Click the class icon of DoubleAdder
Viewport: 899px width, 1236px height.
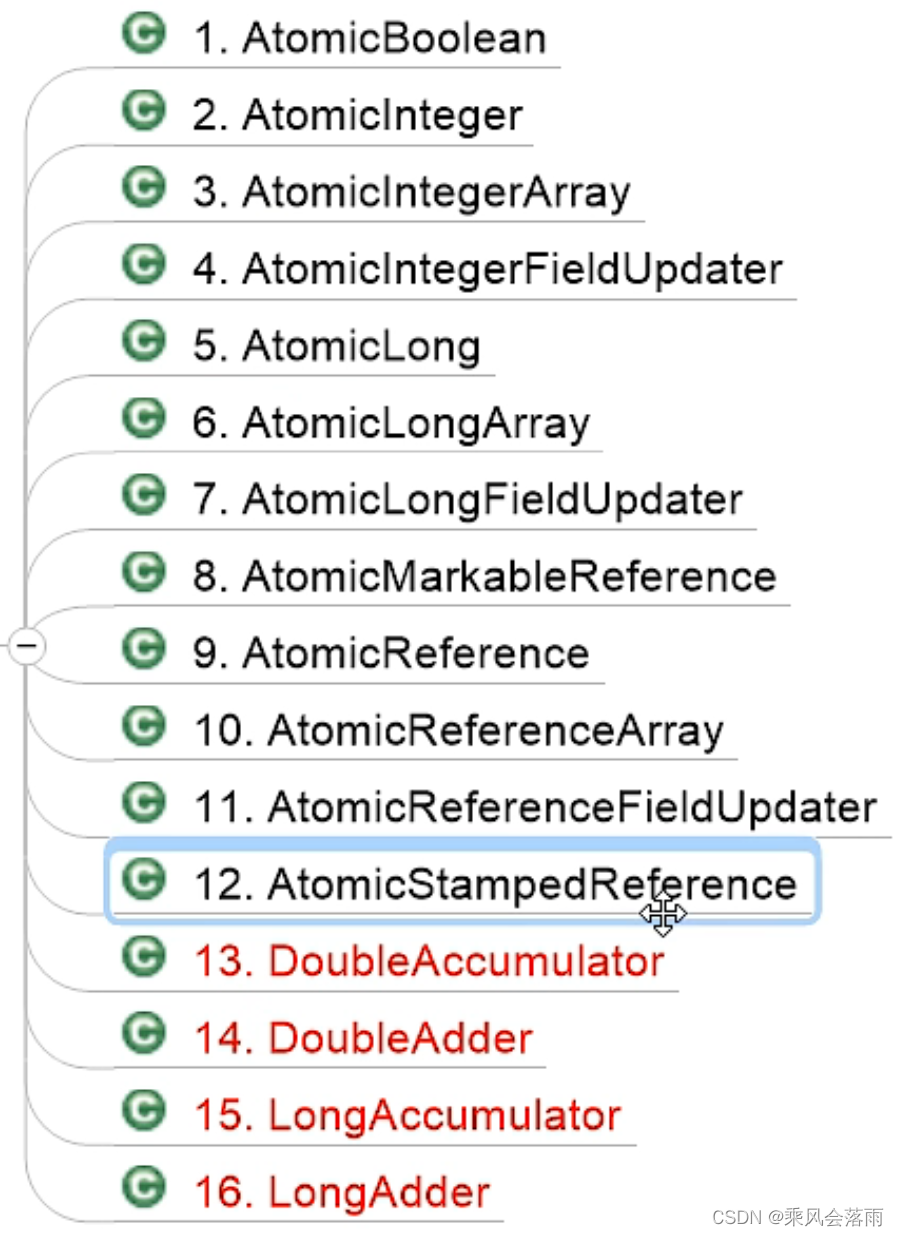(143, 1035)
